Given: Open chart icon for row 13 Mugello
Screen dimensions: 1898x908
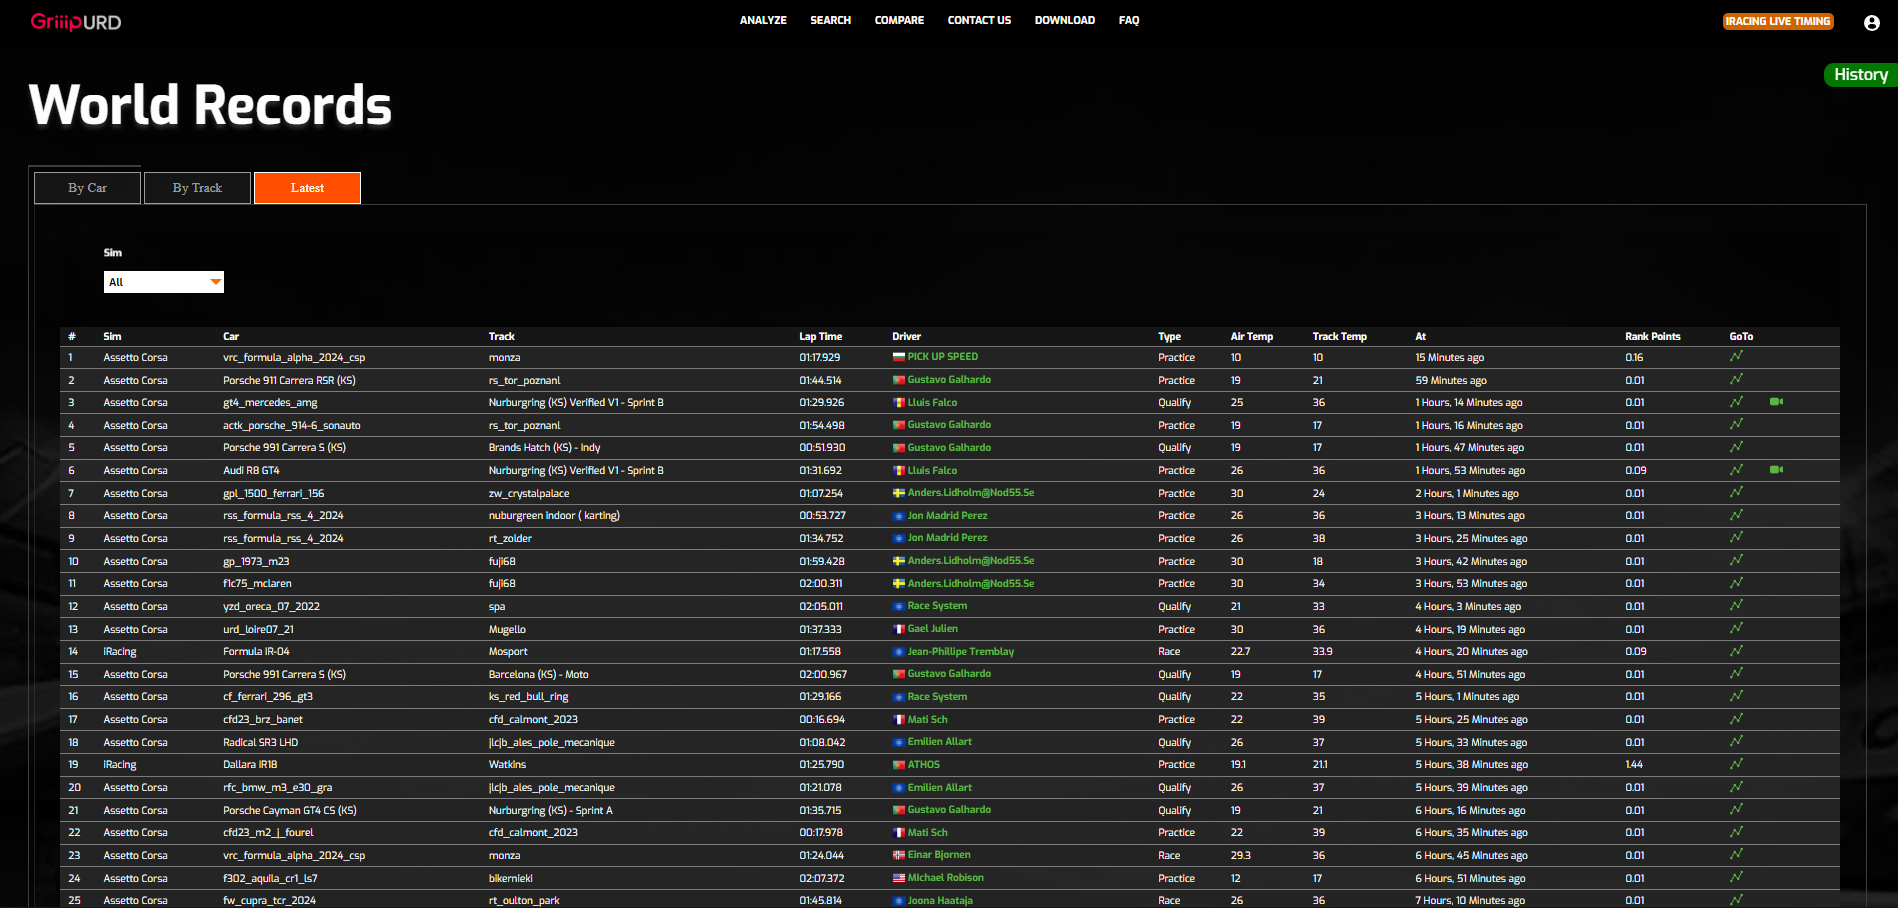Looking at the screenshot, I should click(x=1736, y=628).
